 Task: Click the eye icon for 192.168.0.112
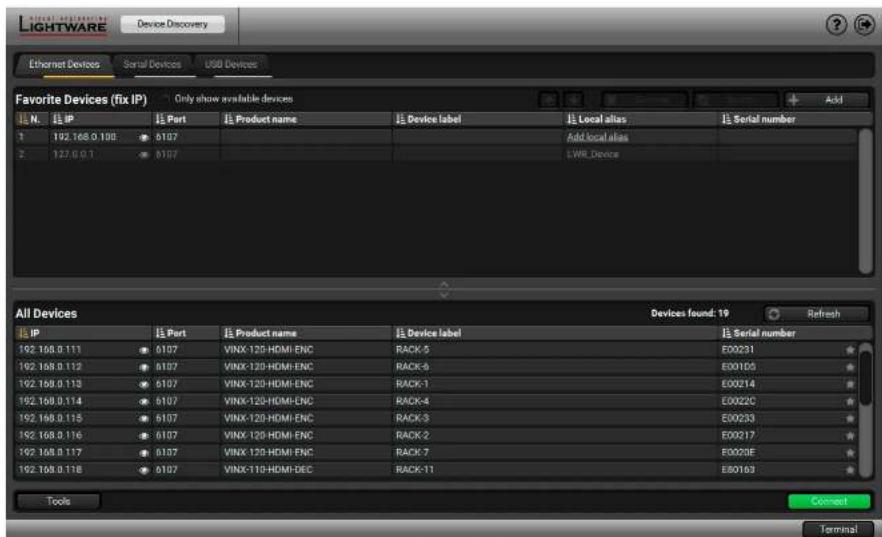click(144, 367)
